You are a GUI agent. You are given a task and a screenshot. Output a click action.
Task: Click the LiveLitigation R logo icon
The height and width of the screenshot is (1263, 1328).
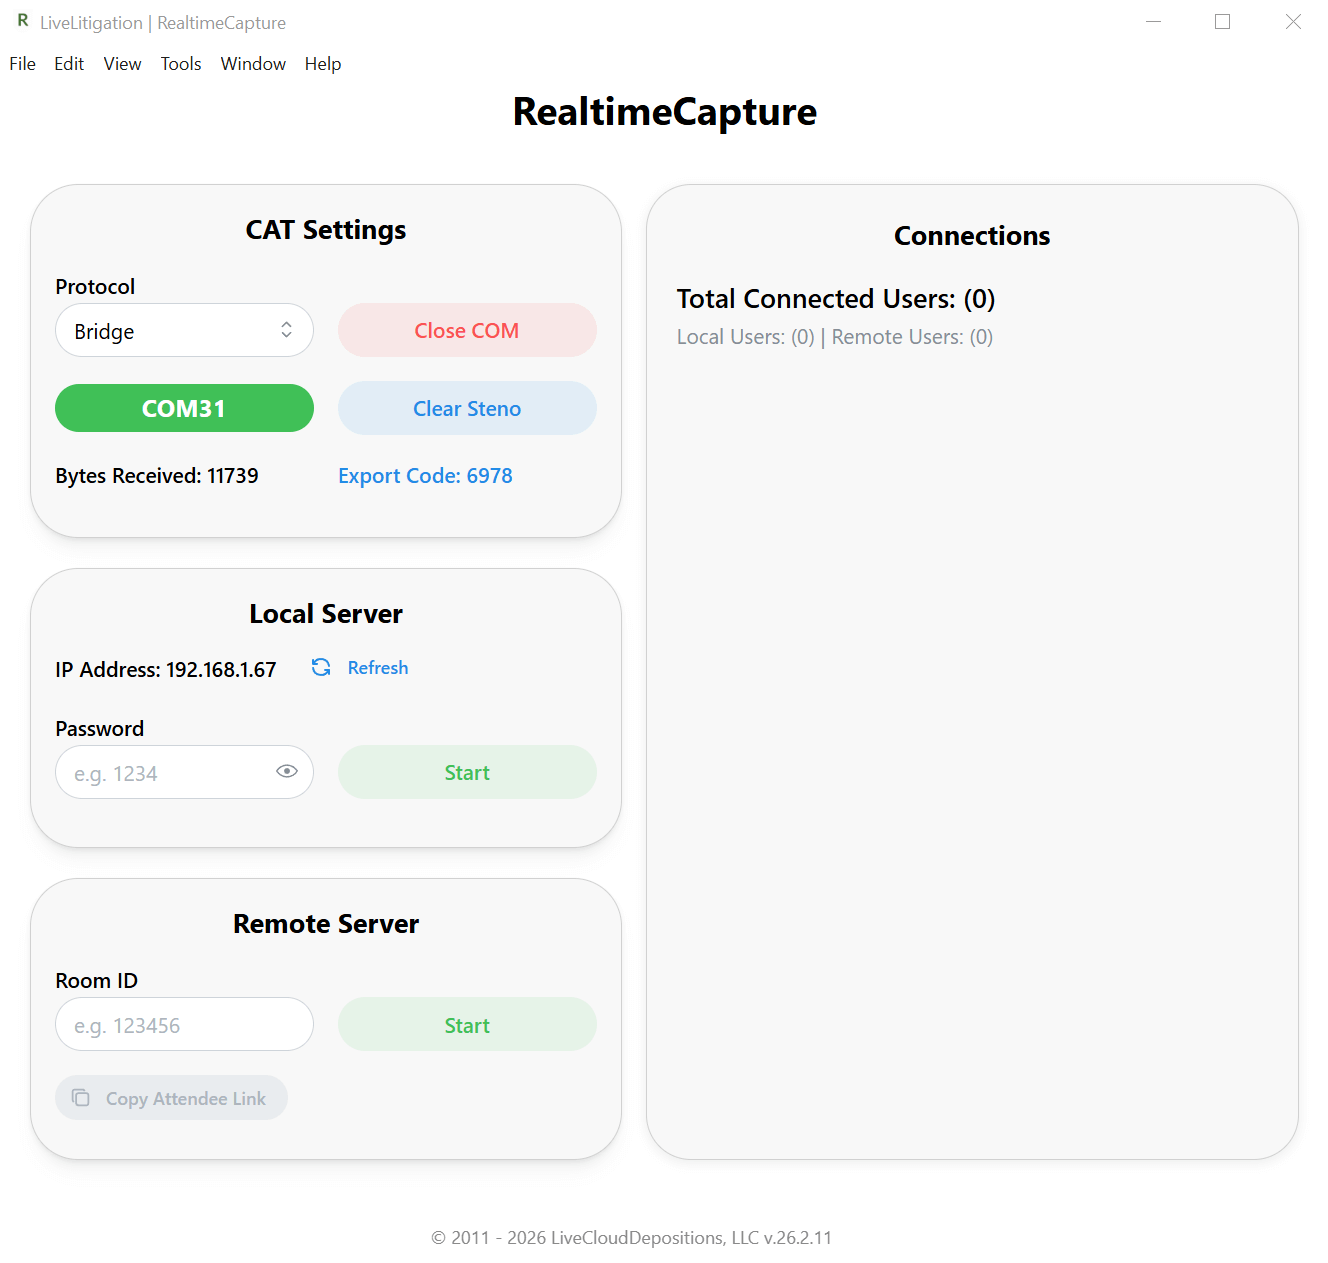pos(22,21)
